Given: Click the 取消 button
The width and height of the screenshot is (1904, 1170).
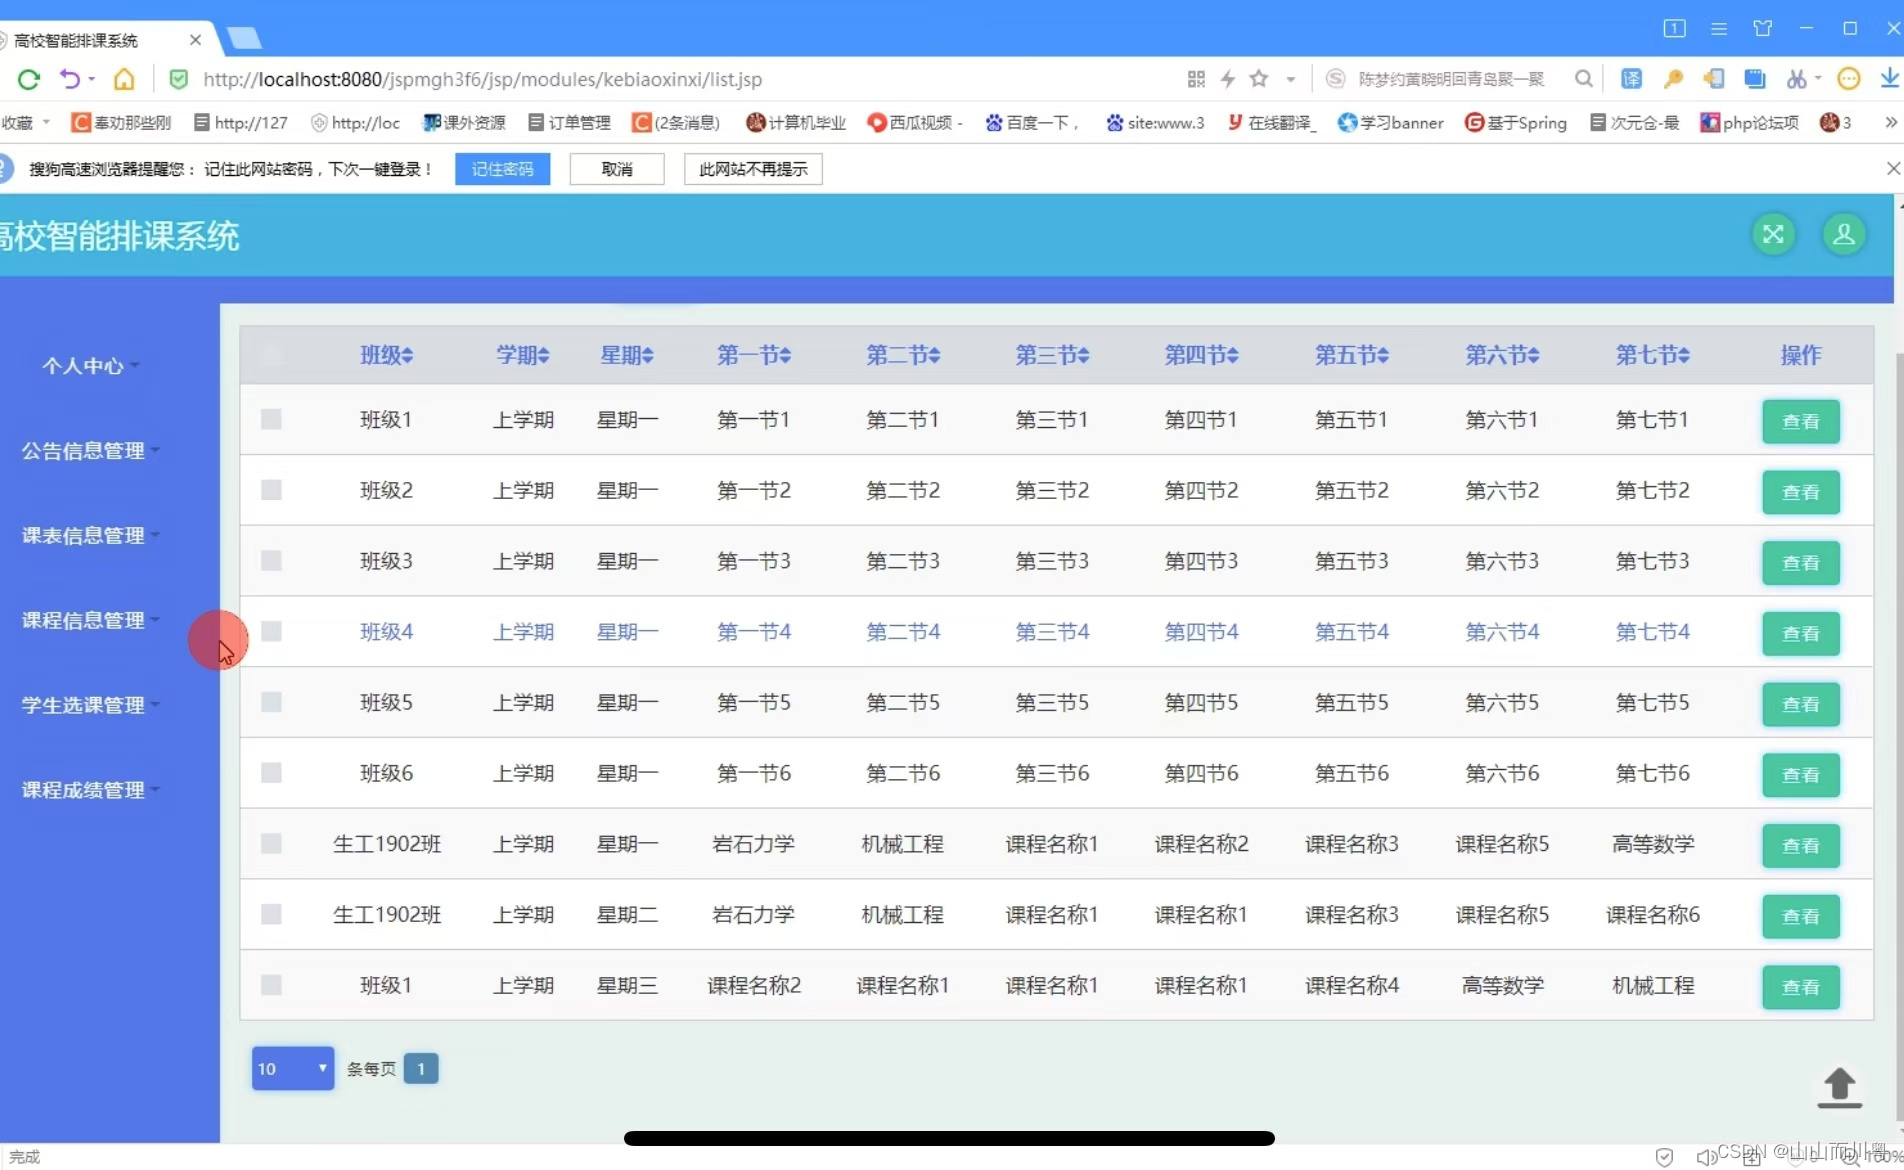Looking at the screenshot, I should point(617,169).
